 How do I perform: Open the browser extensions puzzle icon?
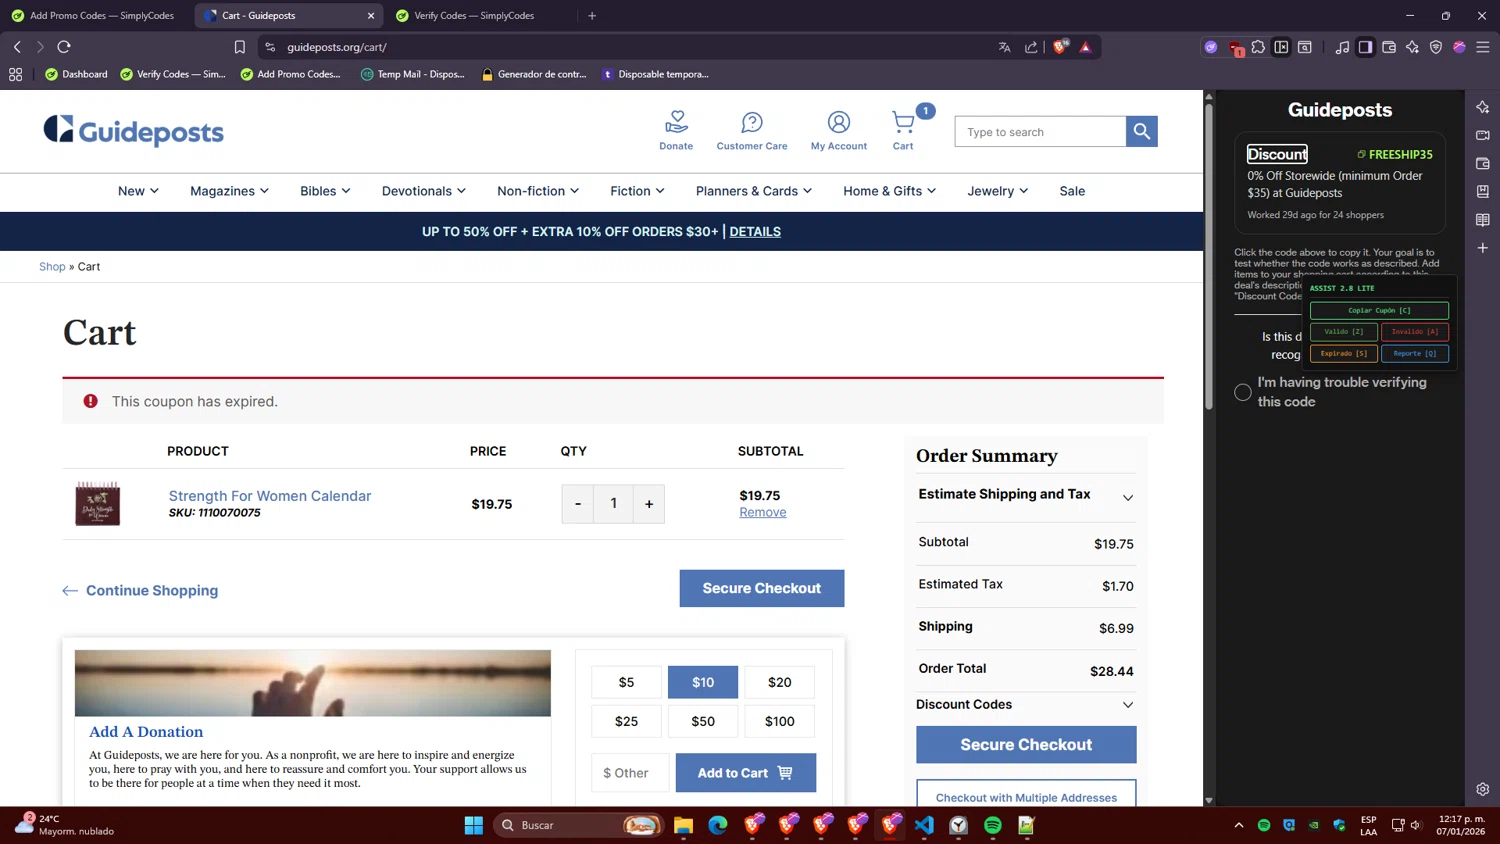click(x=1258, y=47)
